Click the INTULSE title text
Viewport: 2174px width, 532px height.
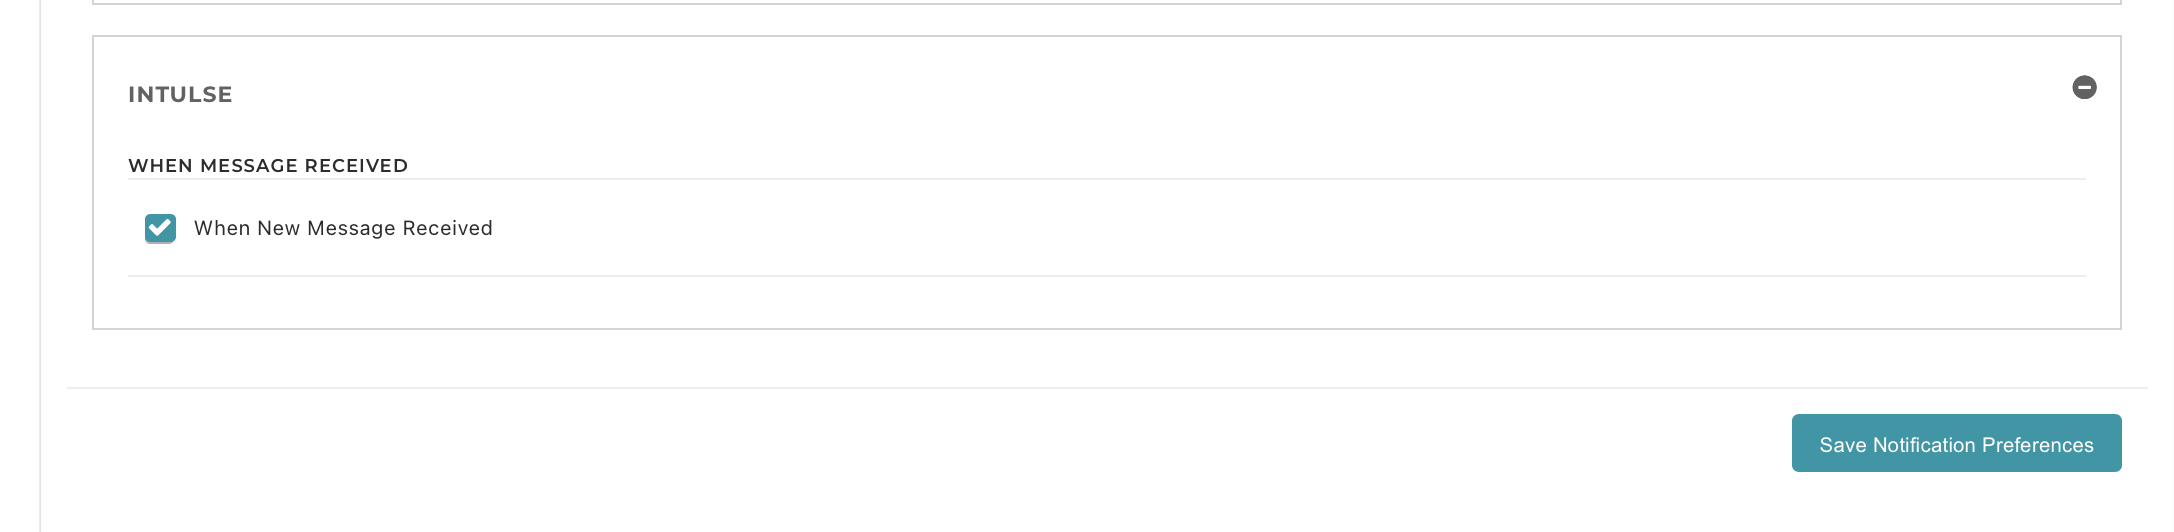click(x=180, y=95)
